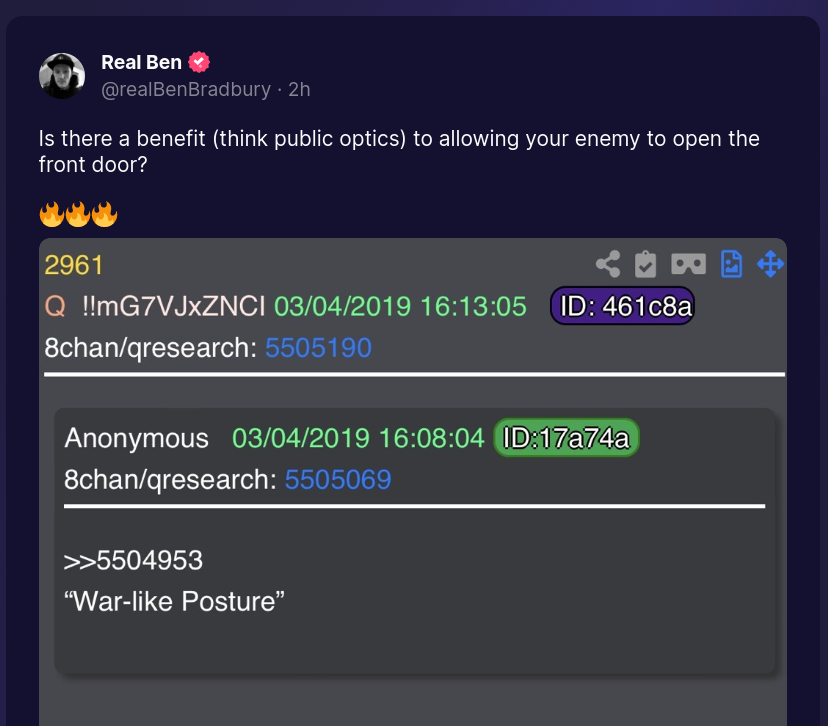Click the @realBenBradbury handle
828x726 pixels.
(186, 89)
